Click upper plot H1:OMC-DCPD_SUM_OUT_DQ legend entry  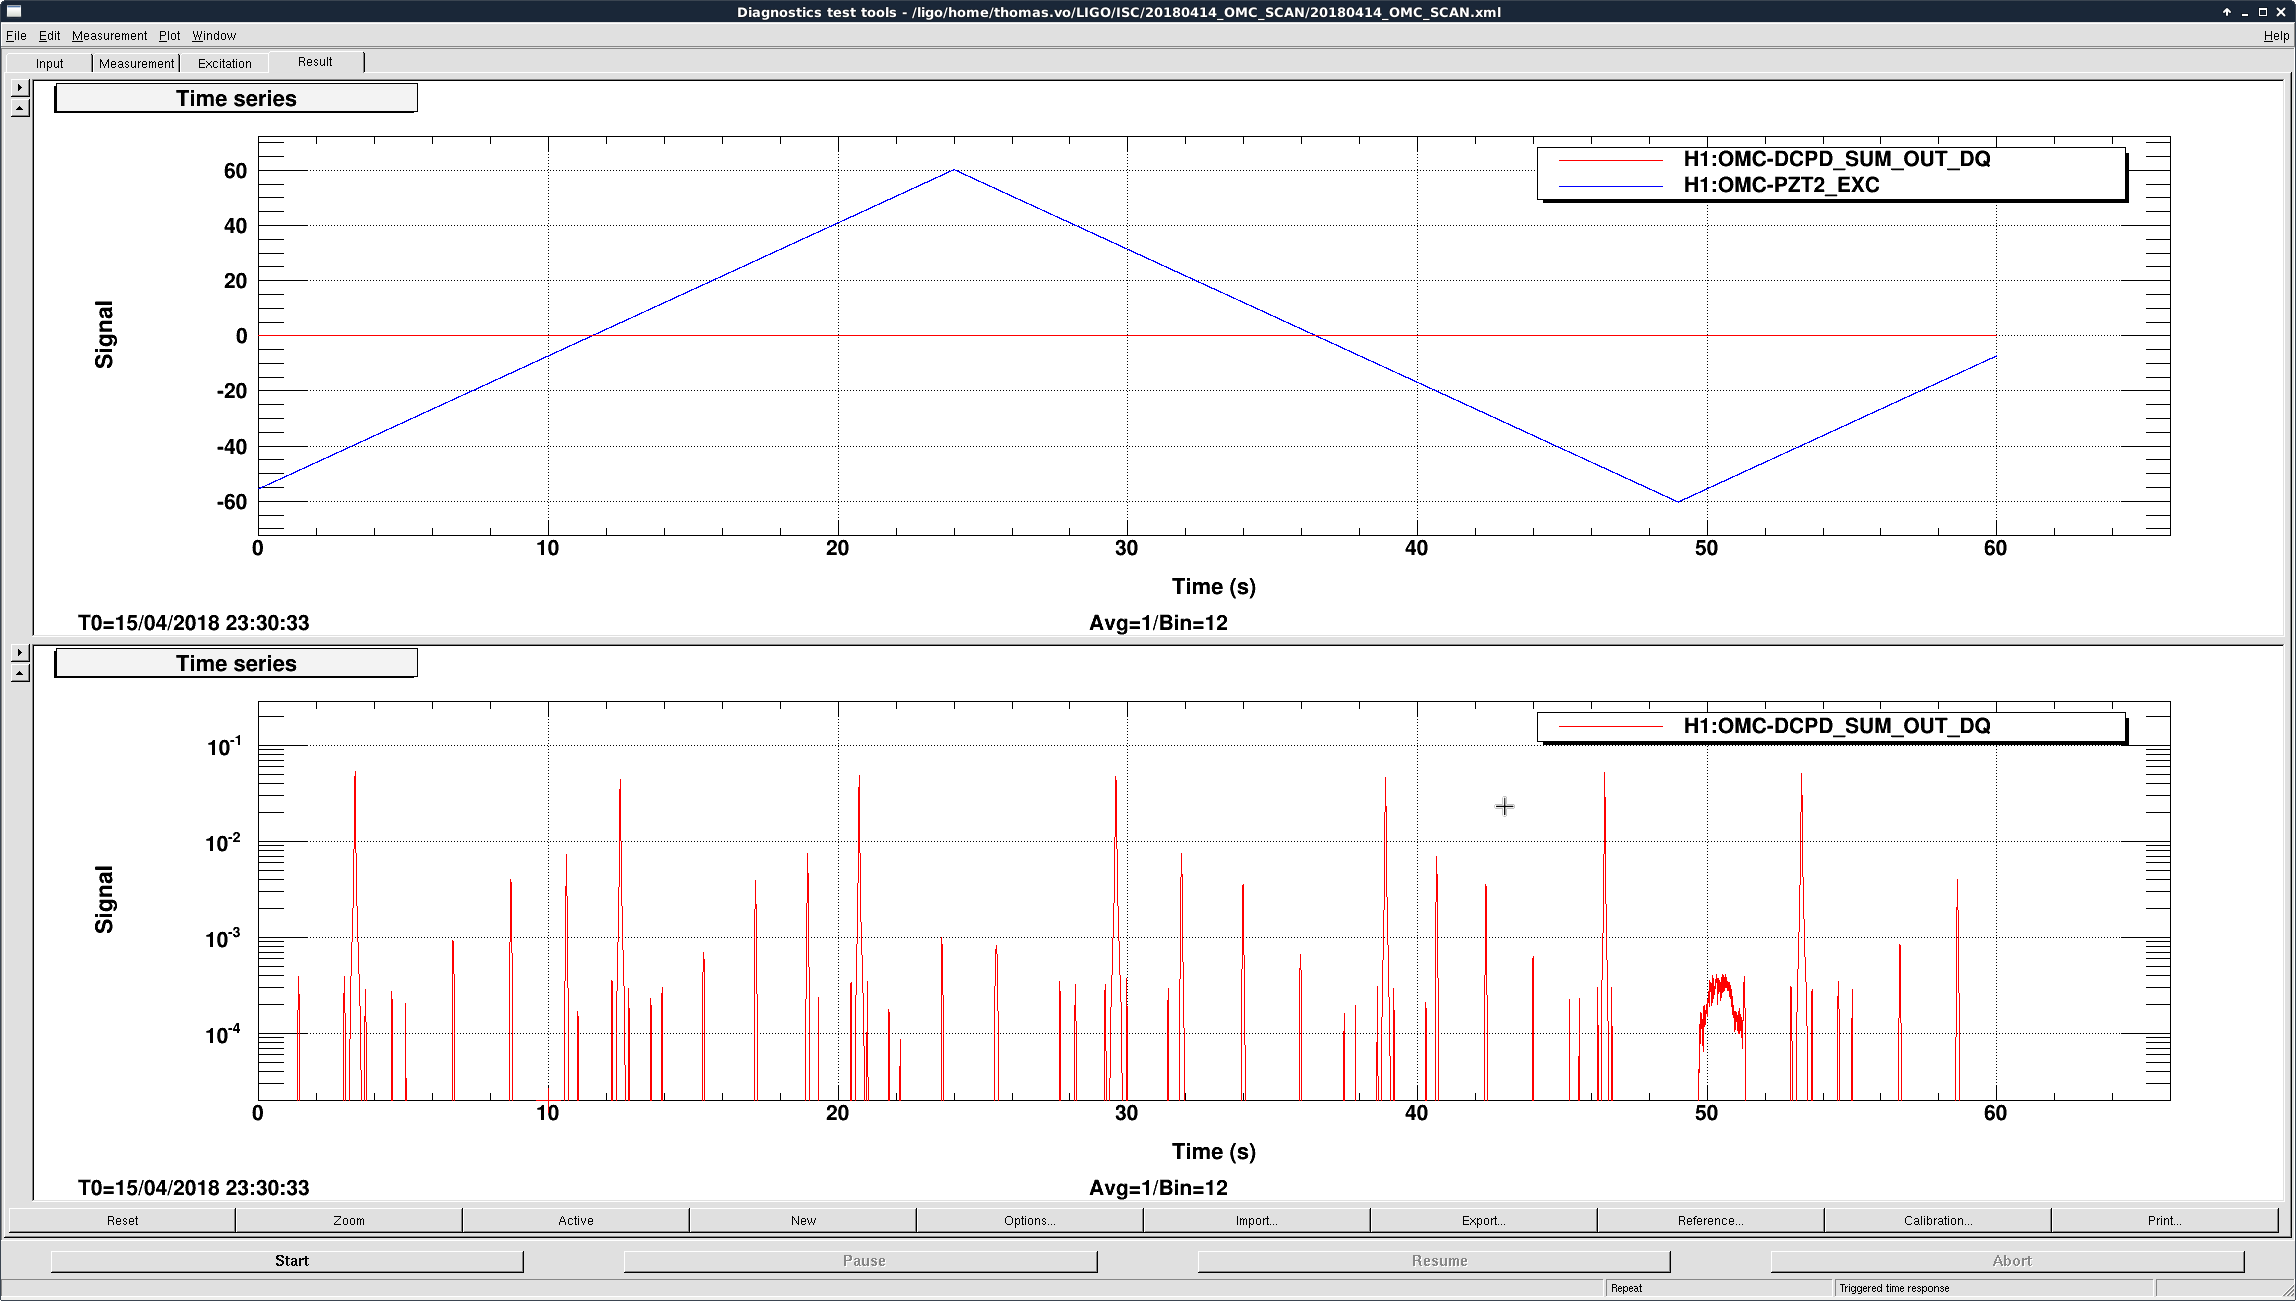click(x=1837, y=159)
